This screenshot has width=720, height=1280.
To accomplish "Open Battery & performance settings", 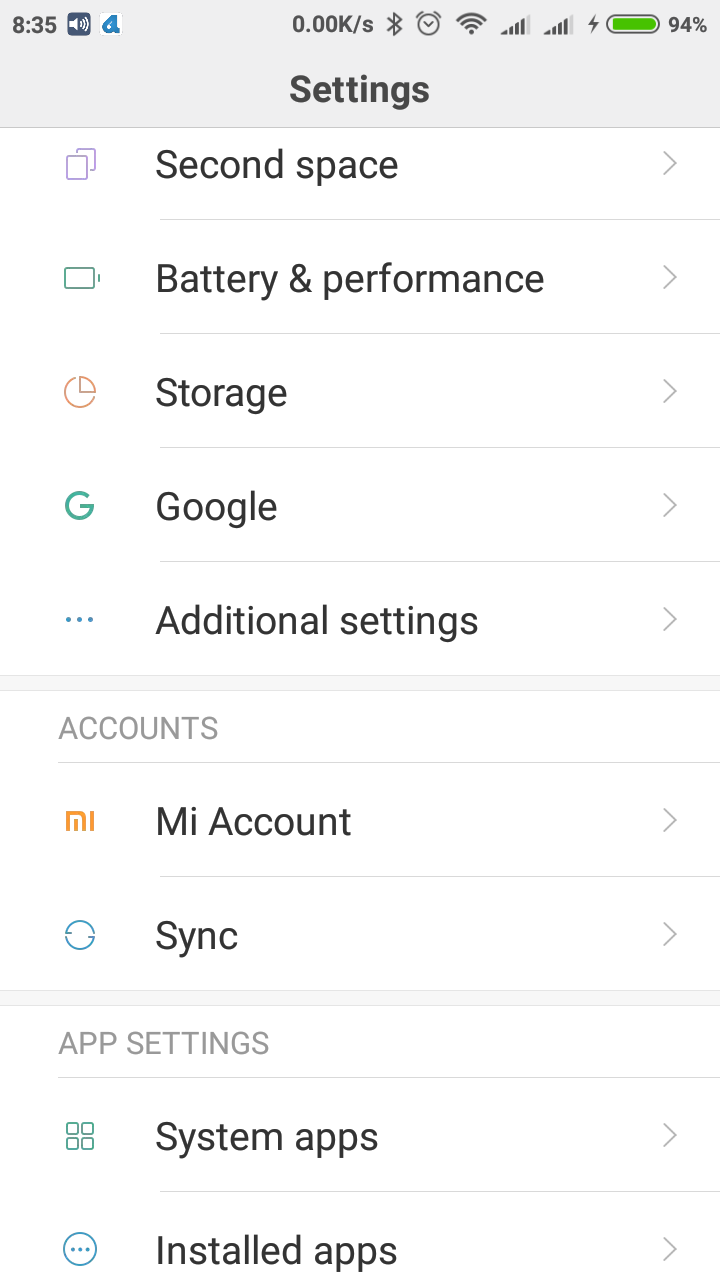I will click(349, 278).
